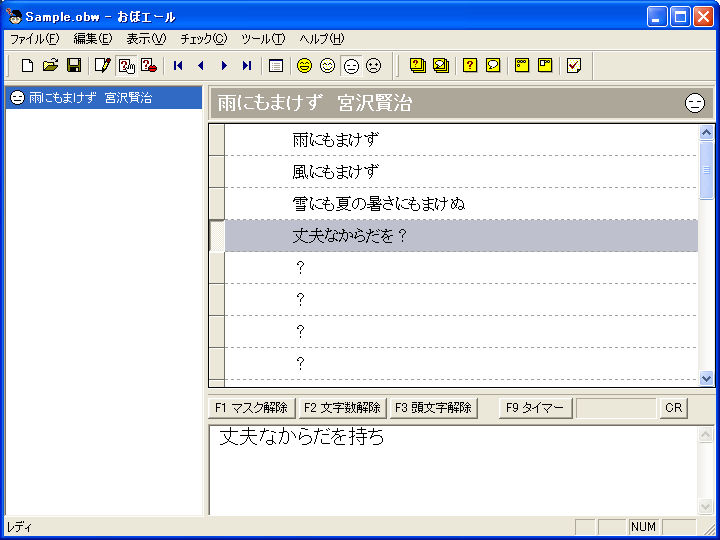The image size is (720, 540).
Task: Click scroll down arrow of text list
Action: (706, 378)
